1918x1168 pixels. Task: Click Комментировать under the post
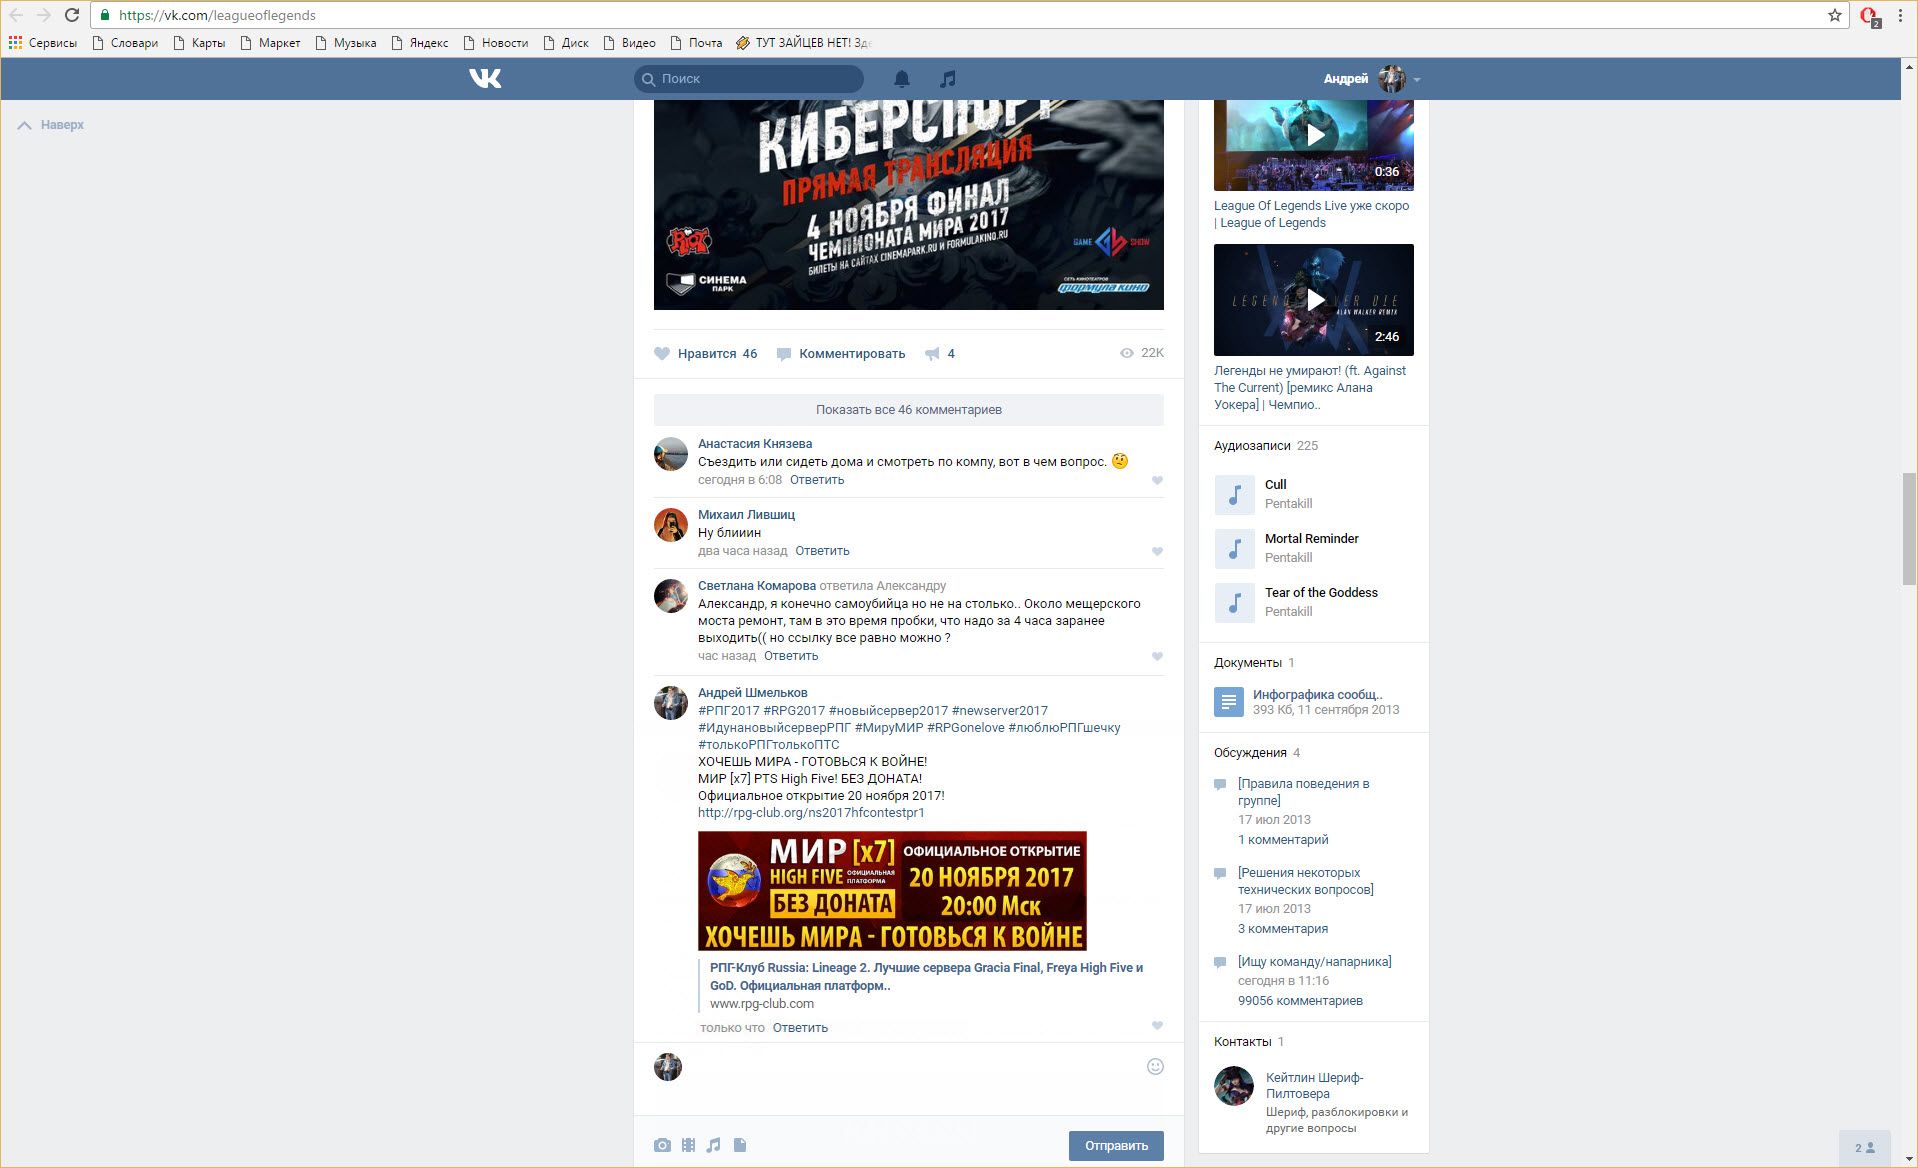pyautogui.click(x=841, y=353)
